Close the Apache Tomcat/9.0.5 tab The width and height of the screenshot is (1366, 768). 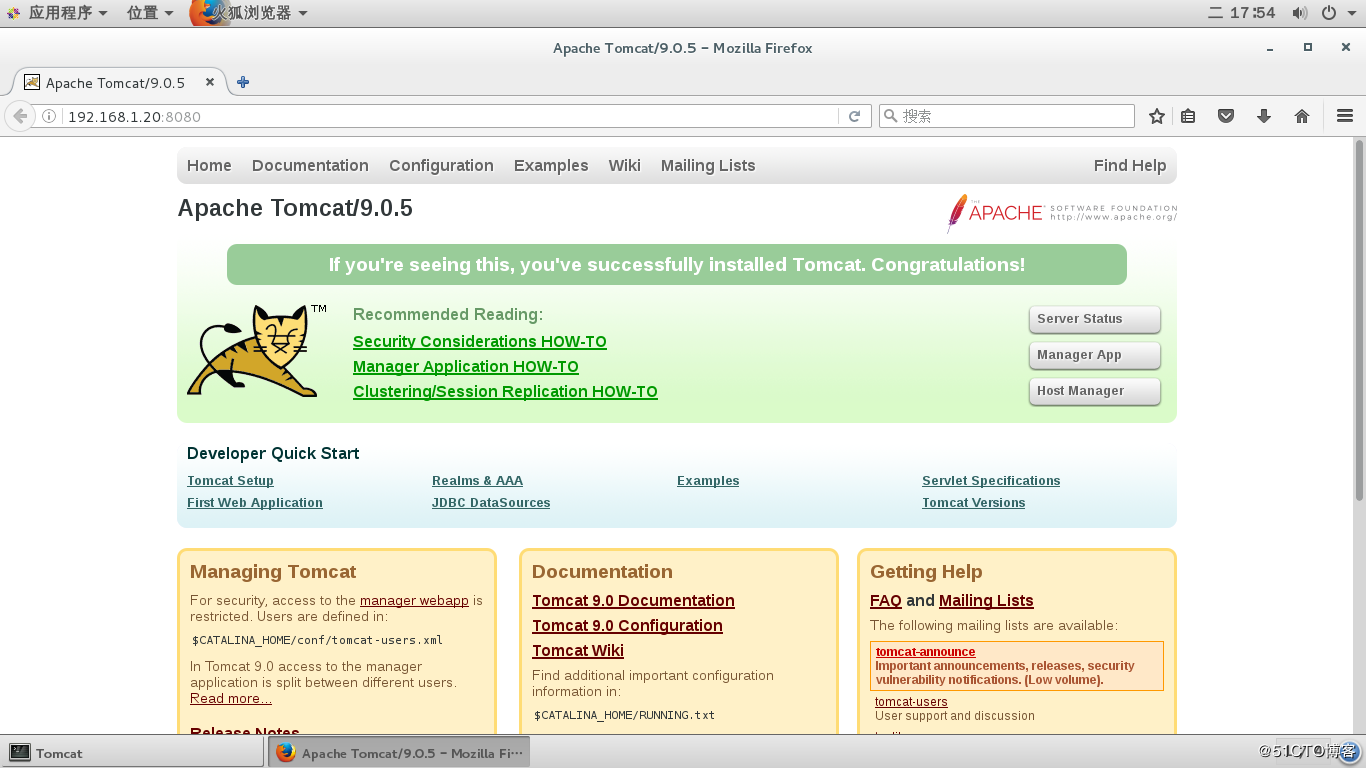coord(209,82)
